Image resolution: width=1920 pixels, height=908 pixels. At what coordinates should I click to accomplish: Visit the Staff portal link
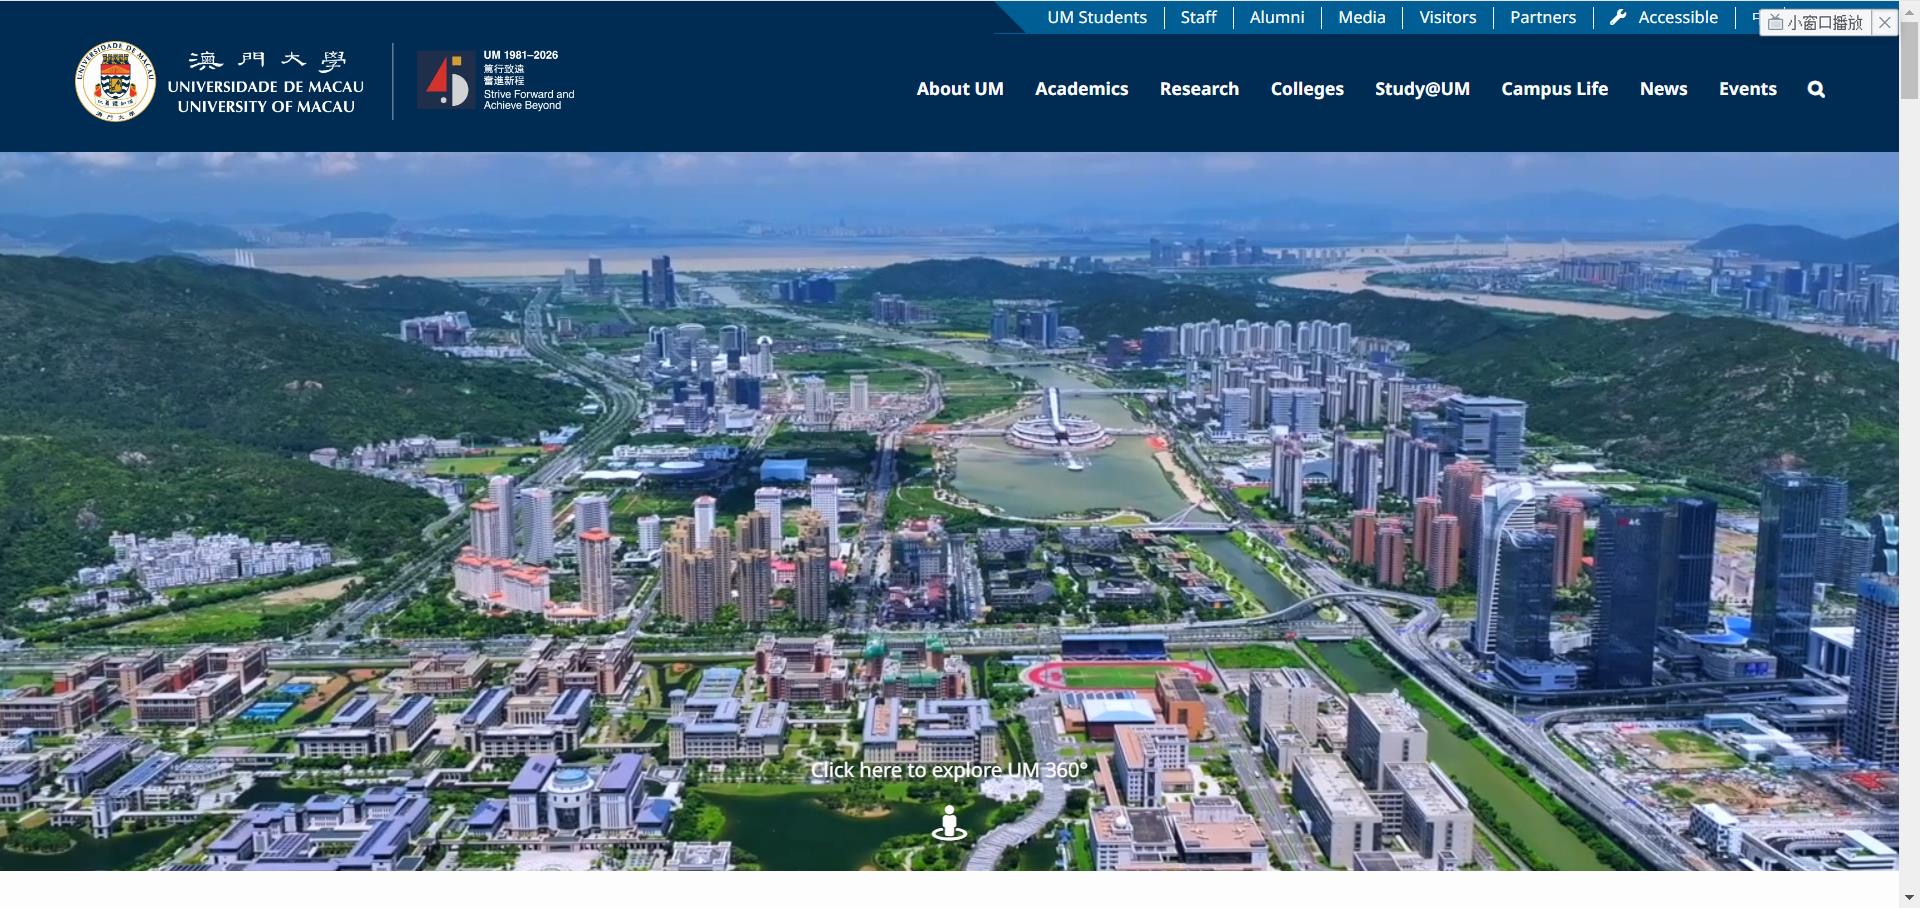pos(1198,17)
